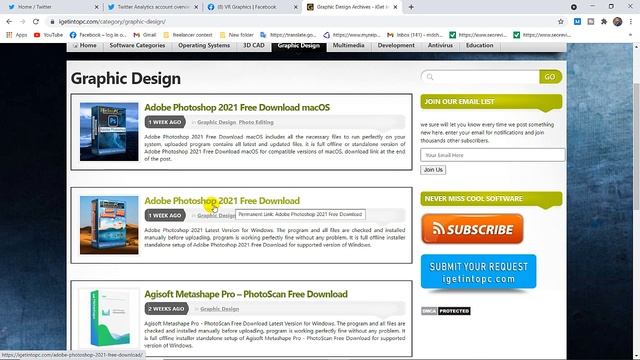Open the Extensions puzzle icon
The image size is (640, 360).
pos(604,22)
